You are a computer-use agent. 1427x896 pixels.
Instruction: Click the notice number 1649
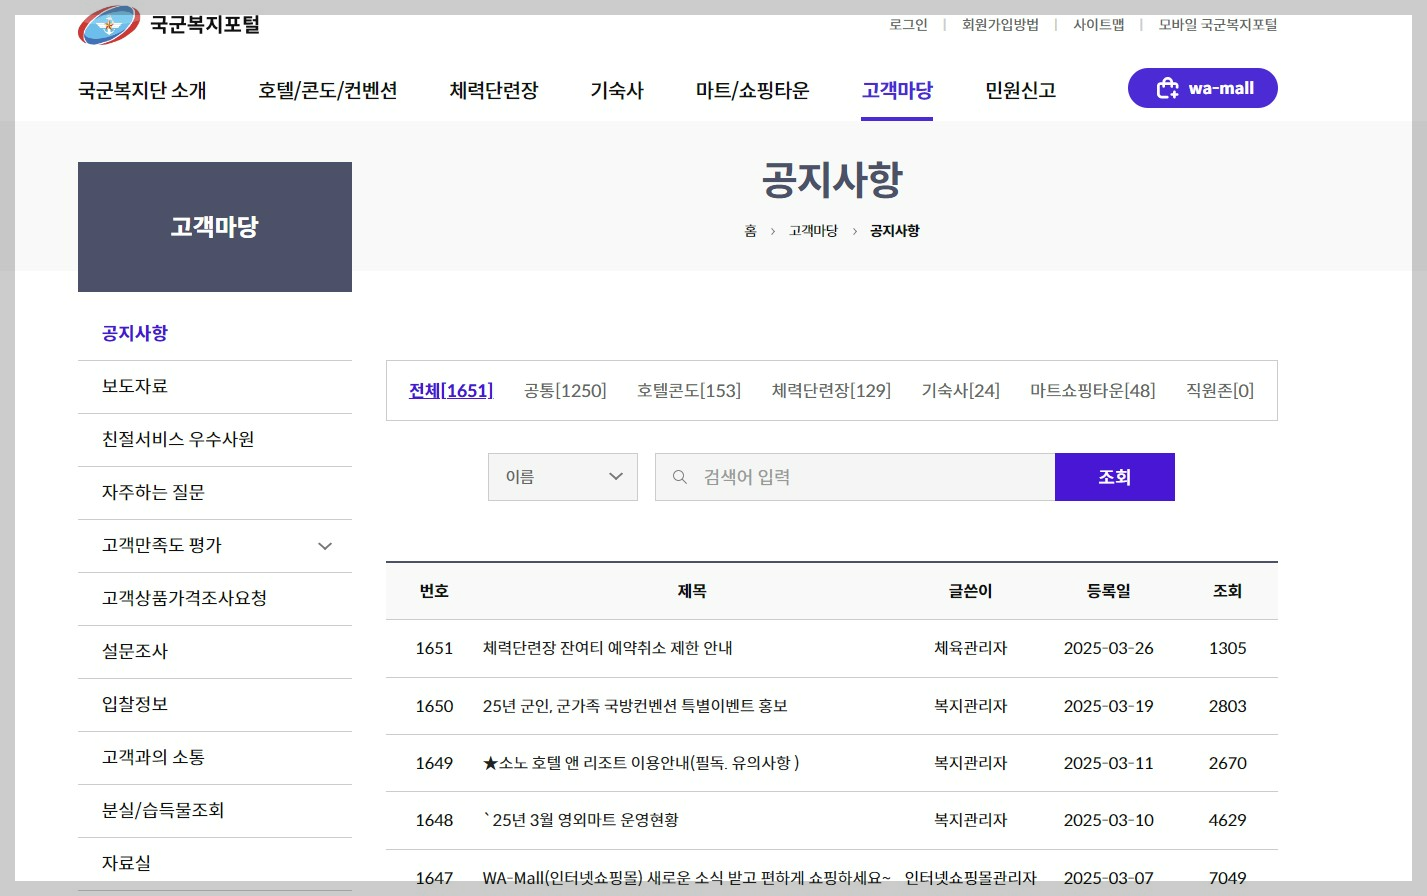pos(434,763)
